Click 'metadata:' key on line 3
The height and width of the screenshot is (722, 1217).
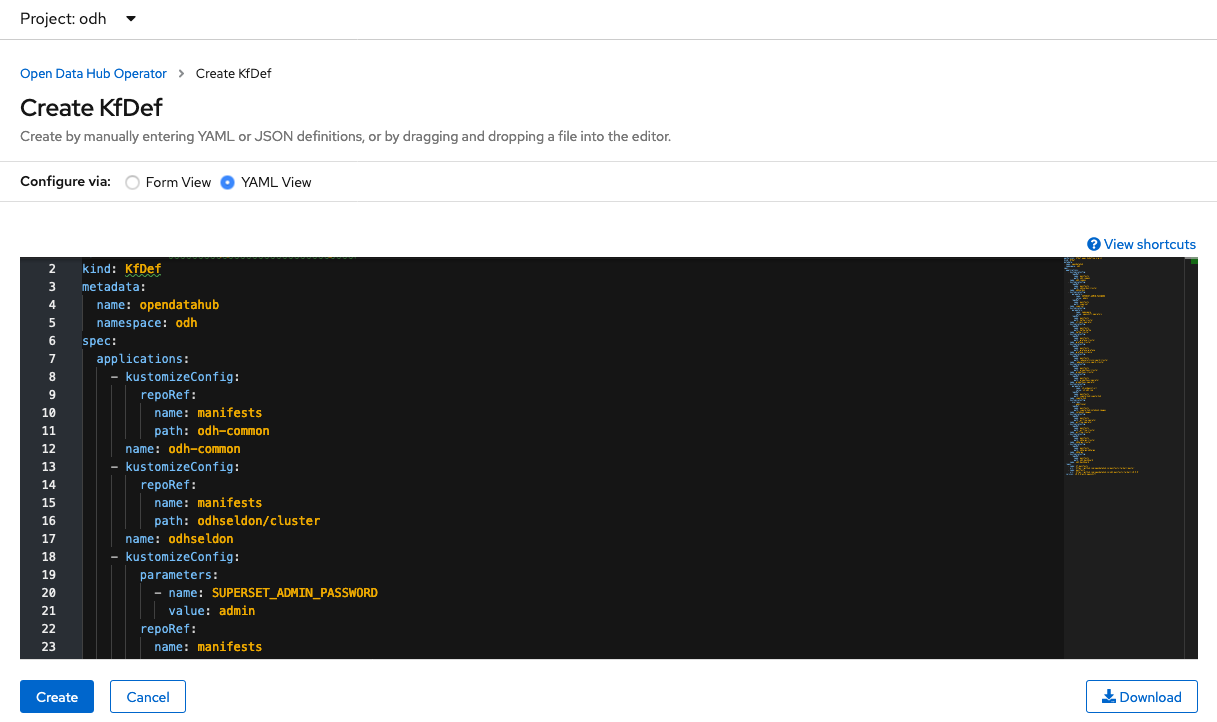tap(114, 287)
